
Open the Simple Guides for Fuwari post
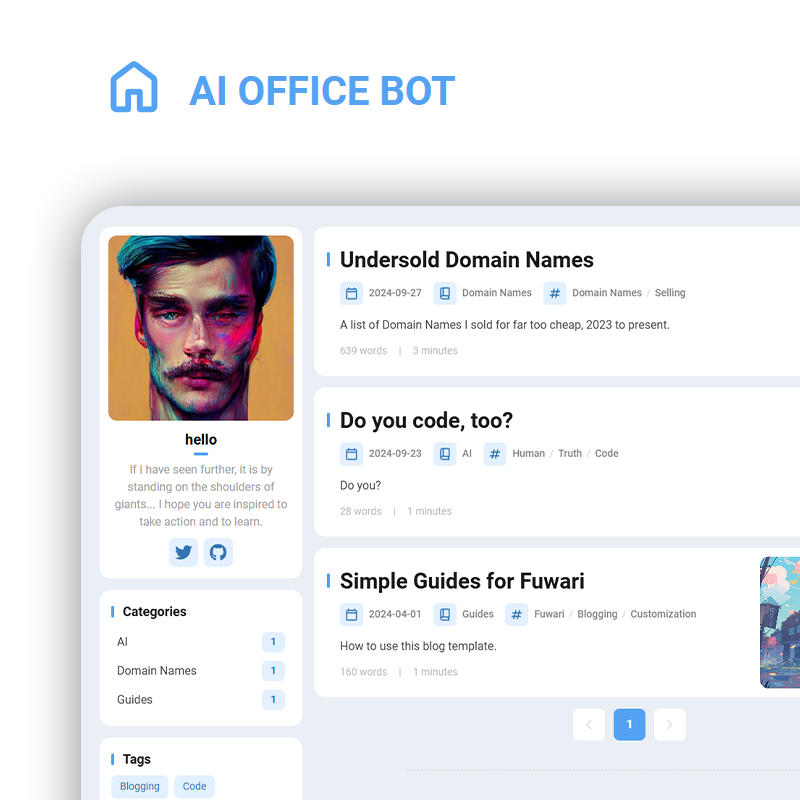click(462, 581)
